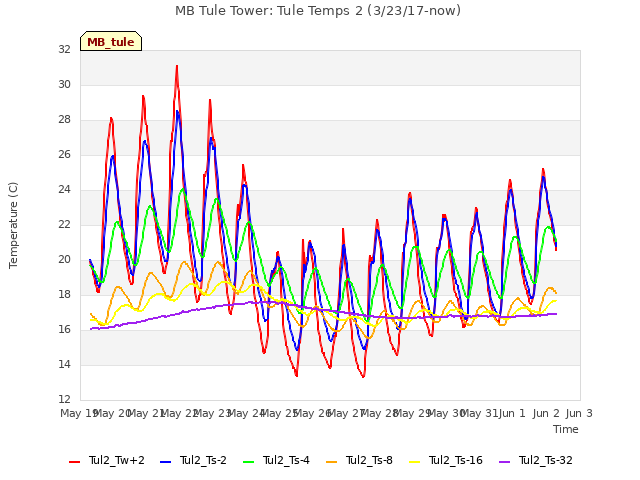Click the 18 y-axis tick label
Image resolution: width=640 pixels, height=480 pixels.
point(64,294)
